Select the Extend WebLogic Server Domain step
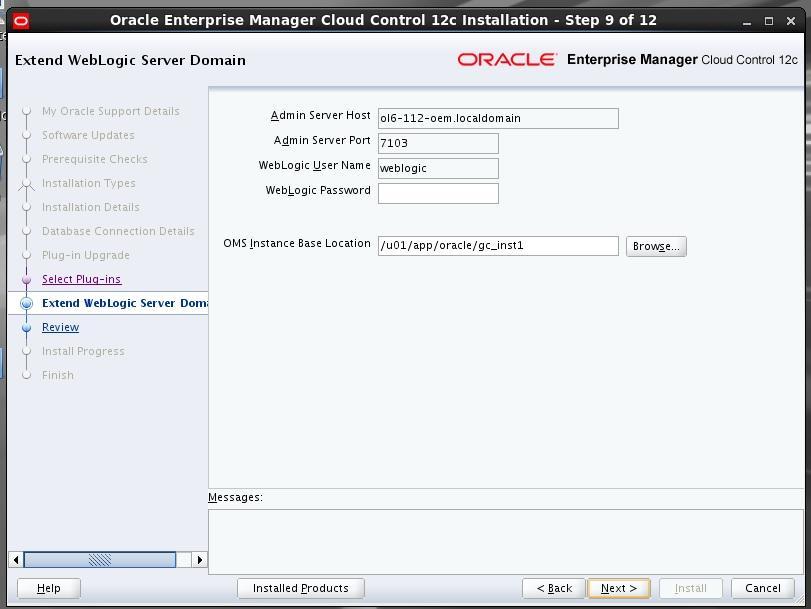Image resolution: width=811 pixels, height=609 pixels. [x=125, y=303]
